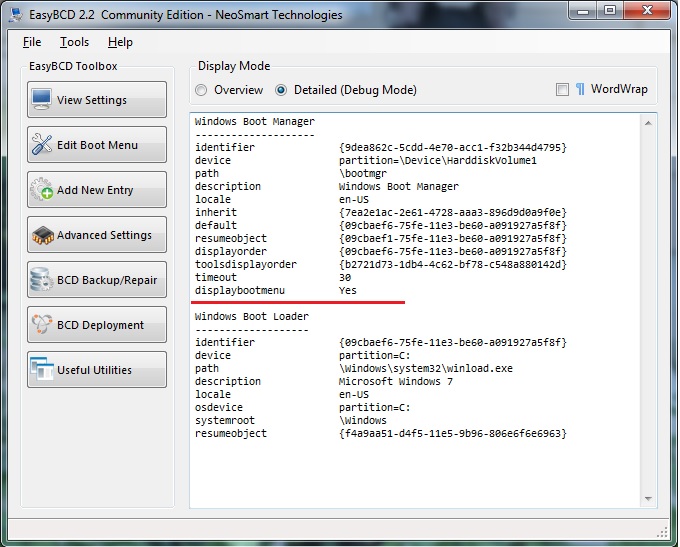Click the toolsdisplayorder label
680x547 pixels.
tap(246, 265)
